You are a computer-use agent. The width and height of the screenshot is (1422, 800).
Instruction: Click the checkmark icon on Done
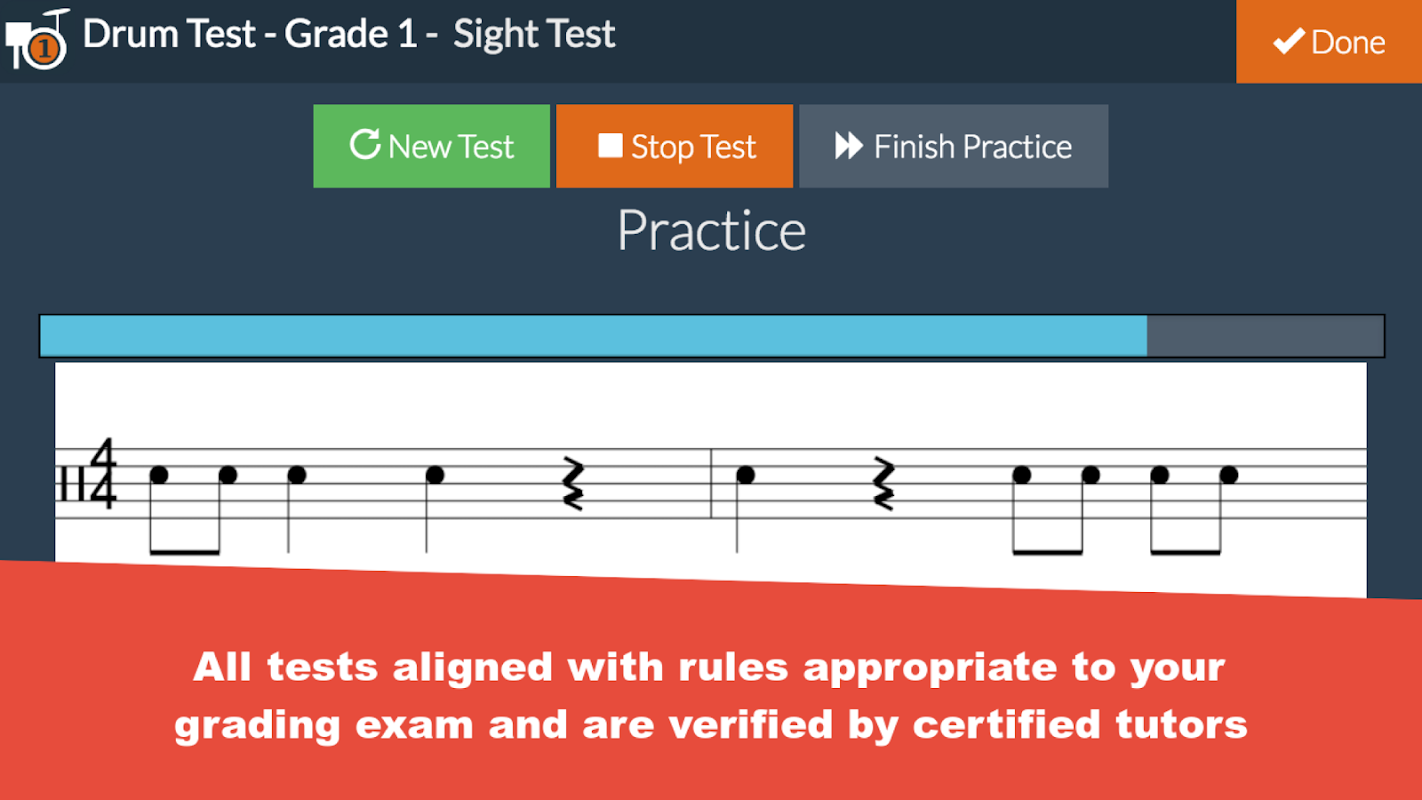[1287, 42]
